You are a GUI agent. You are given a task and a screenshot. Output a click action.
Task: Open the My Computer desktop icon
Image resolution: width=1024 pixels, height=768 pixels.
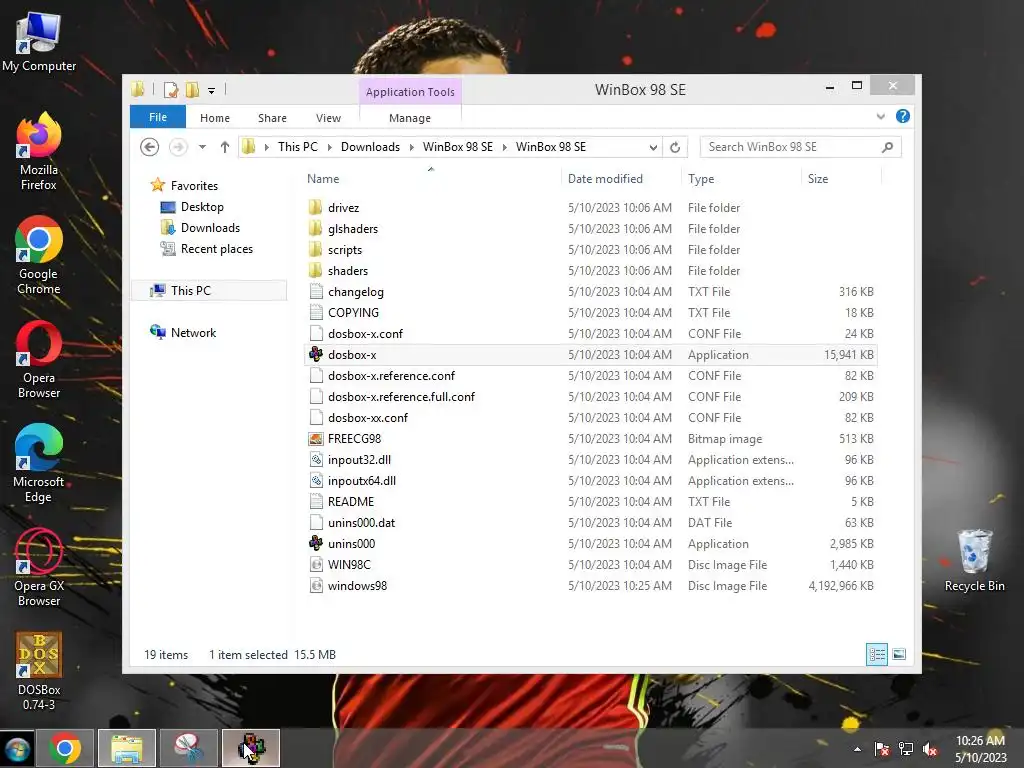coord(39,42)
